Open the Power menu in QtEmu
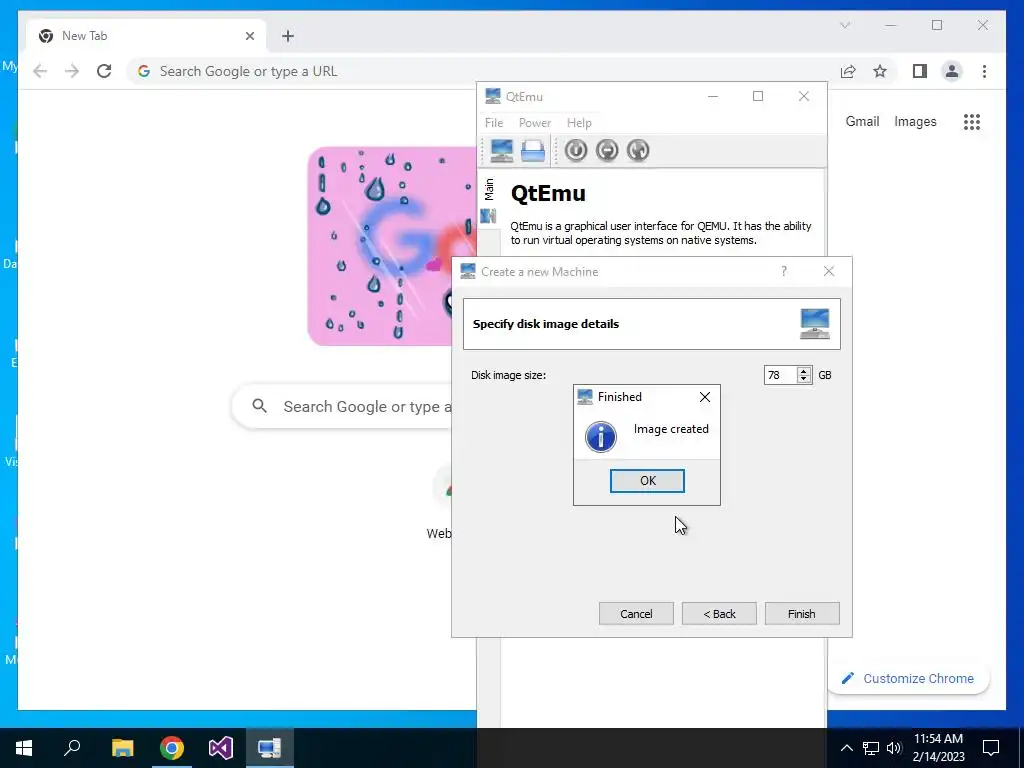1024x768 pixels. point(535,123)
